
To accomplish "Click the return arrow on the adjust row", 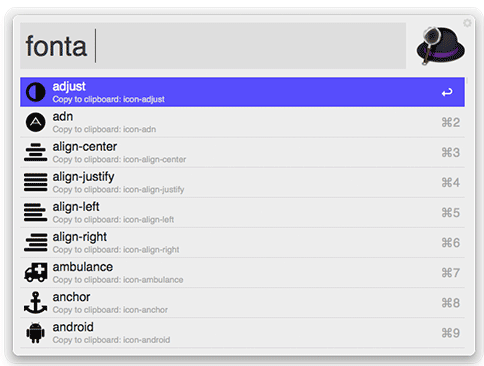I will [447, 92].
